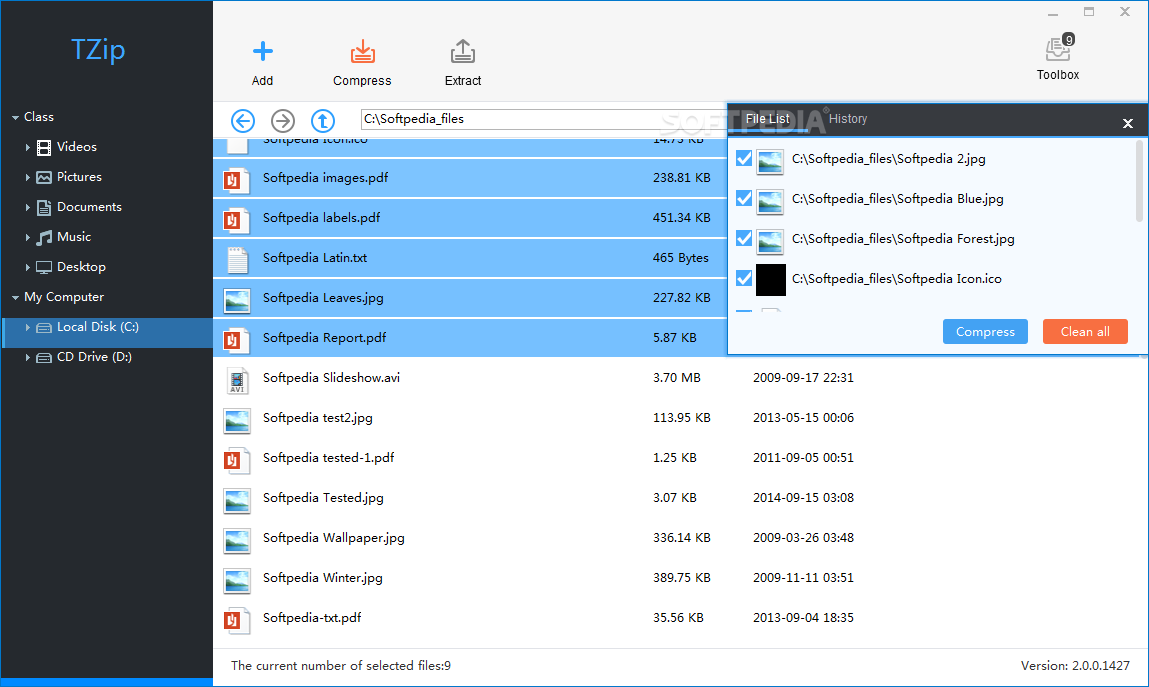This screenshot has height=687, width=1149.
Task: Uncheck Softpedia Icon.ico in File List
Action: 744,278
